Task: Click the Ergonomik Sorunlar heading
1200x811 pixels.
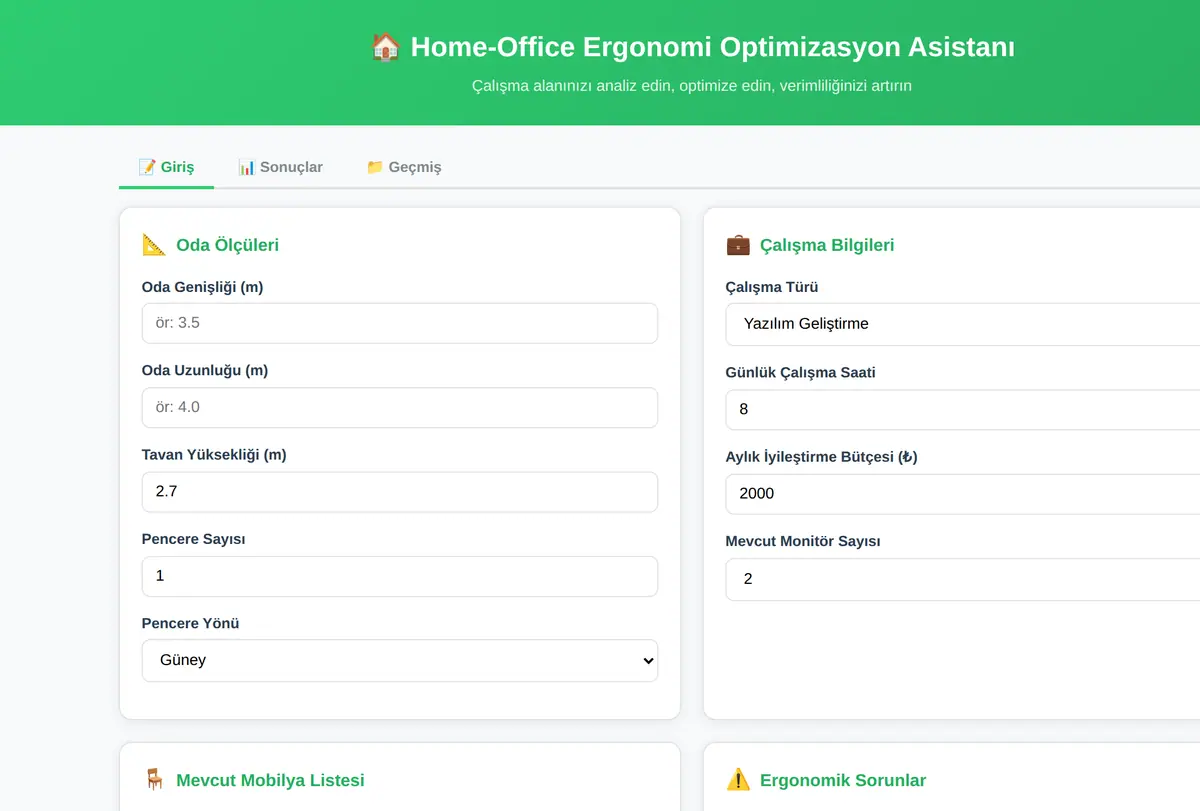Action: pos(843,780)
